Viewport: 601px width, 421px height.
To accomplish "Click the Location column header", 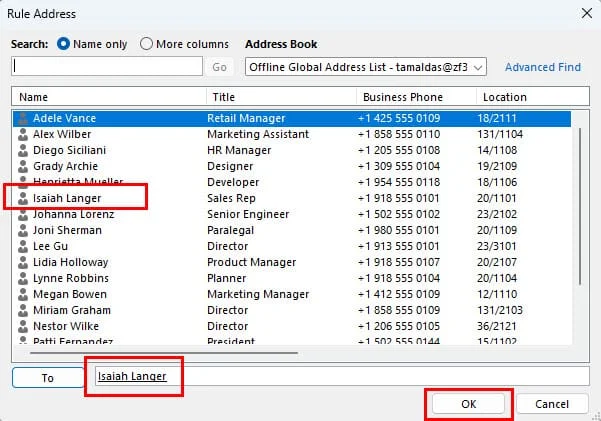I will (533, 97).
